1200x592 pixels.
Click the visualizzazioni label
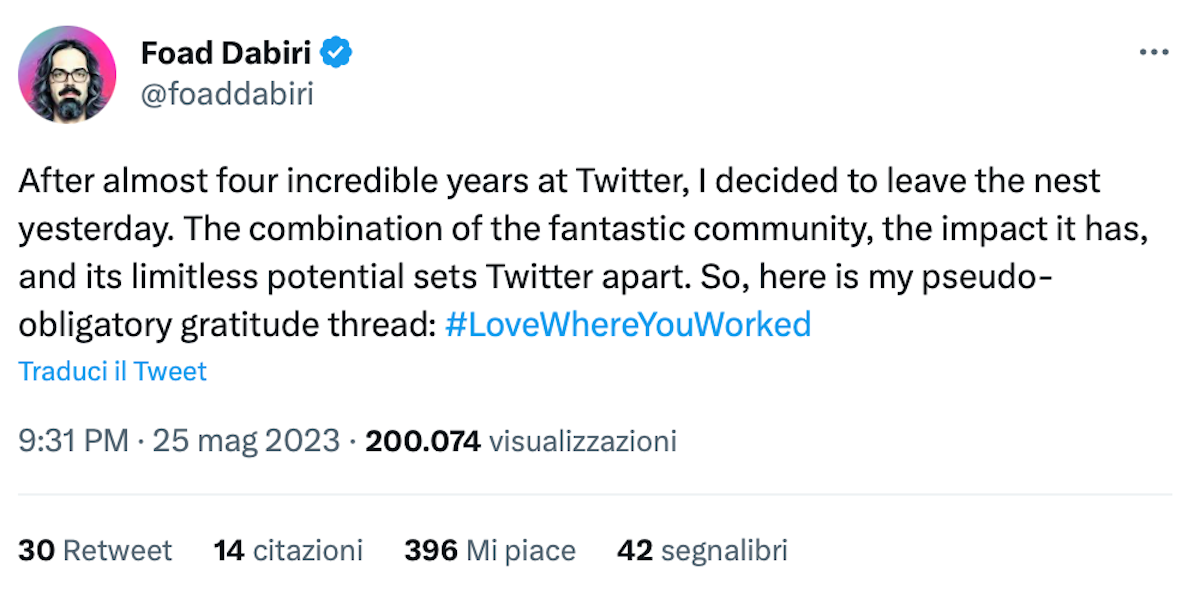pos(583,440)
